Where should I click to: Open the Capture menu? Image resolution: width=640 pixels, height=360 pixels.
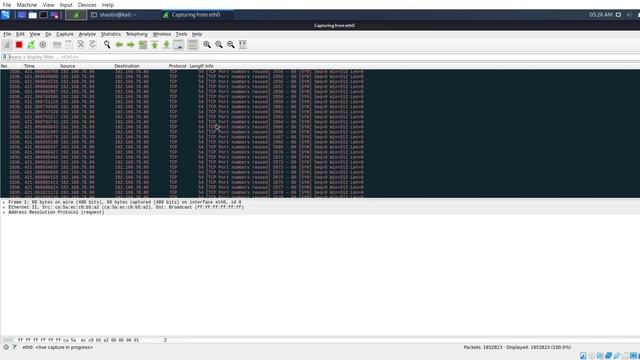tap(64, 34)
